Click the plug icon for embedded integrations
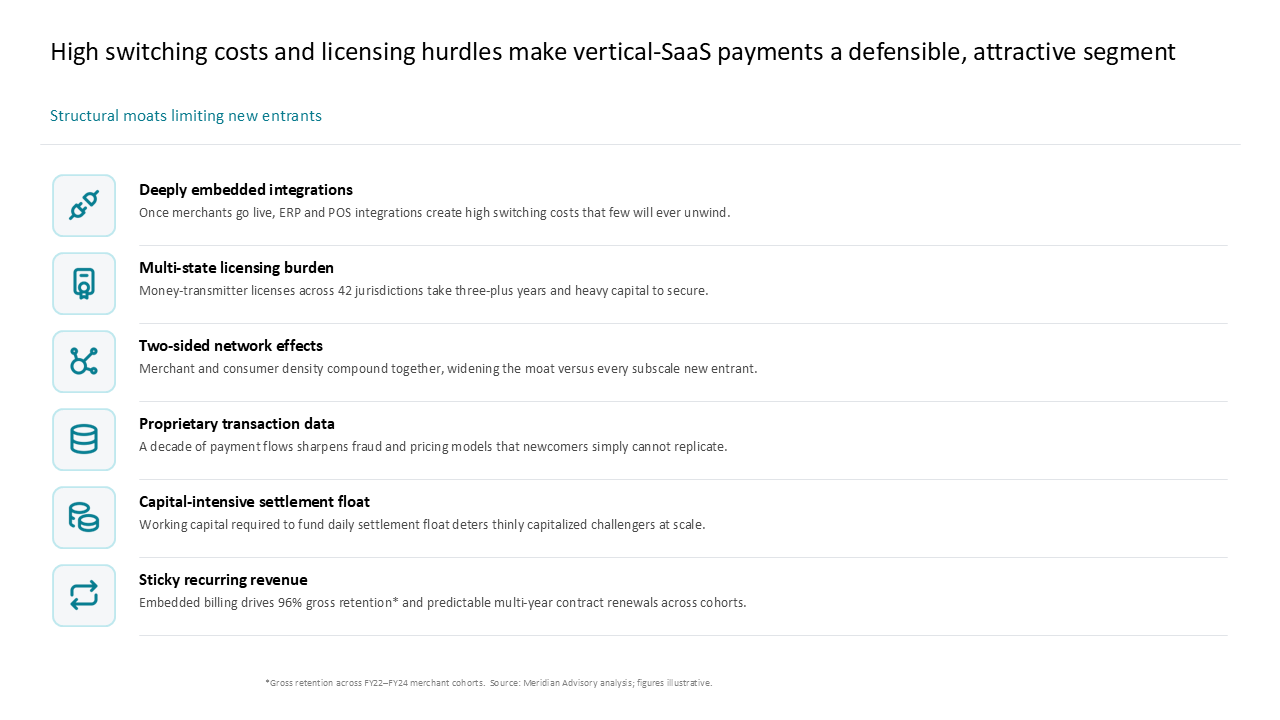This screenshot has width=1280, height=720. pyautogui.click(x=84, y=206)
